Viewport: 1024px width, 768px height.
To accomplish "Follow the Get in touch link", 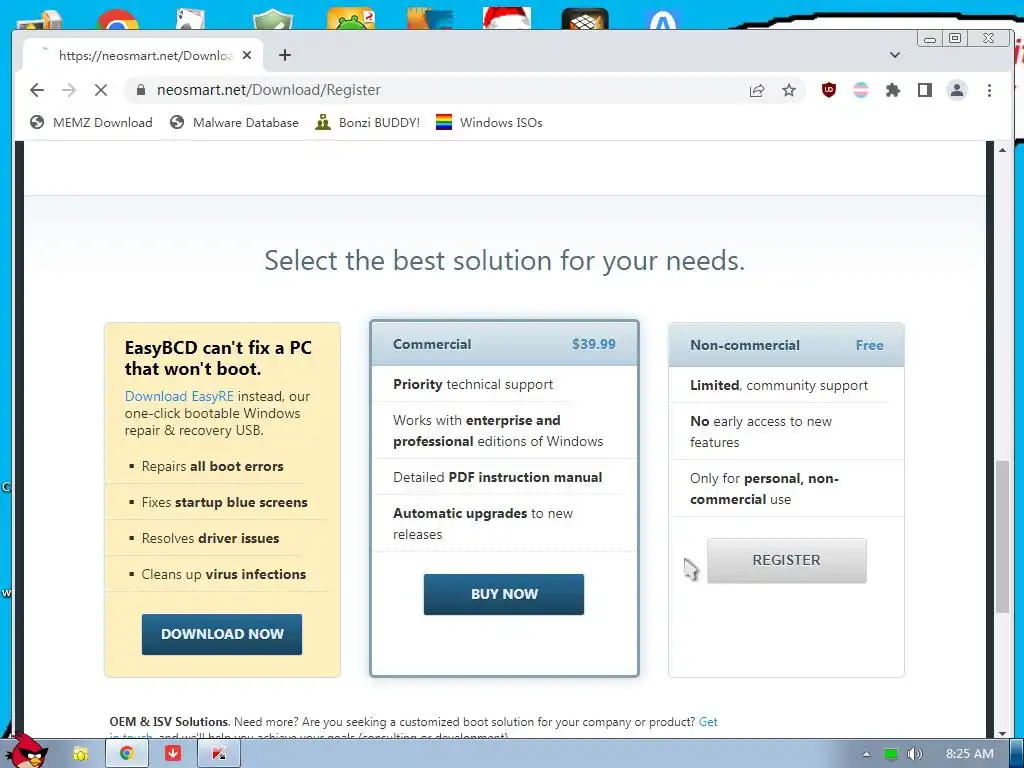I will pyautogui.click(x=708, y=722).
